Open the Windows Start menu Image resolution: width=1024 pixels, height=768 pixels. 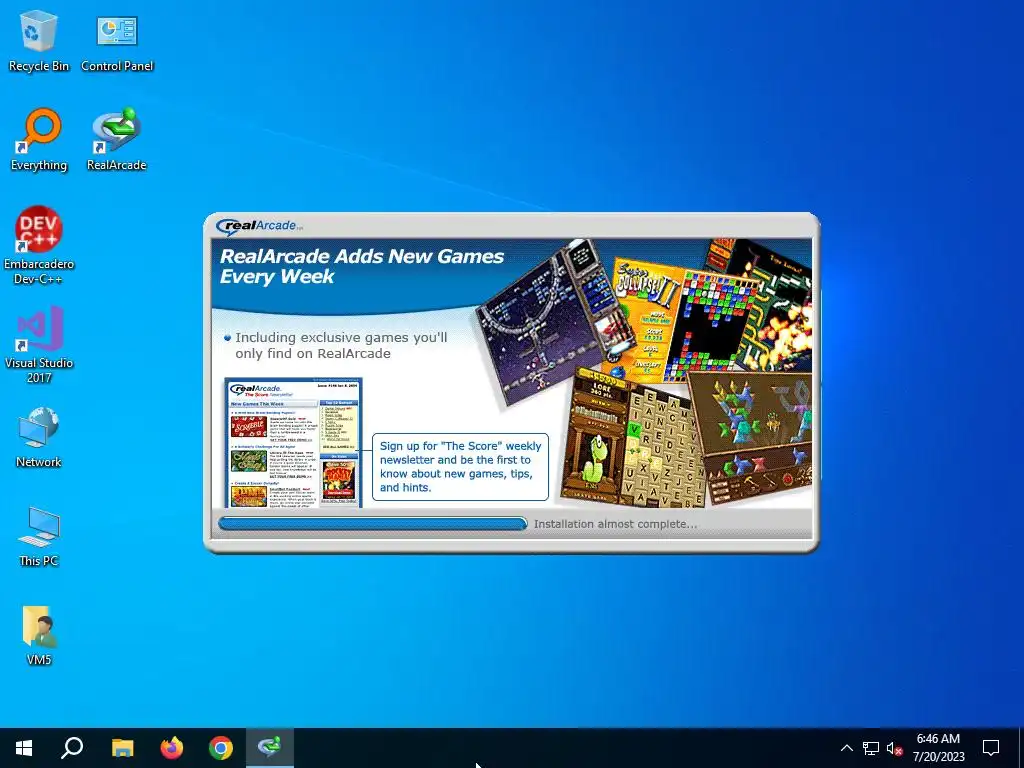[24, 748]
